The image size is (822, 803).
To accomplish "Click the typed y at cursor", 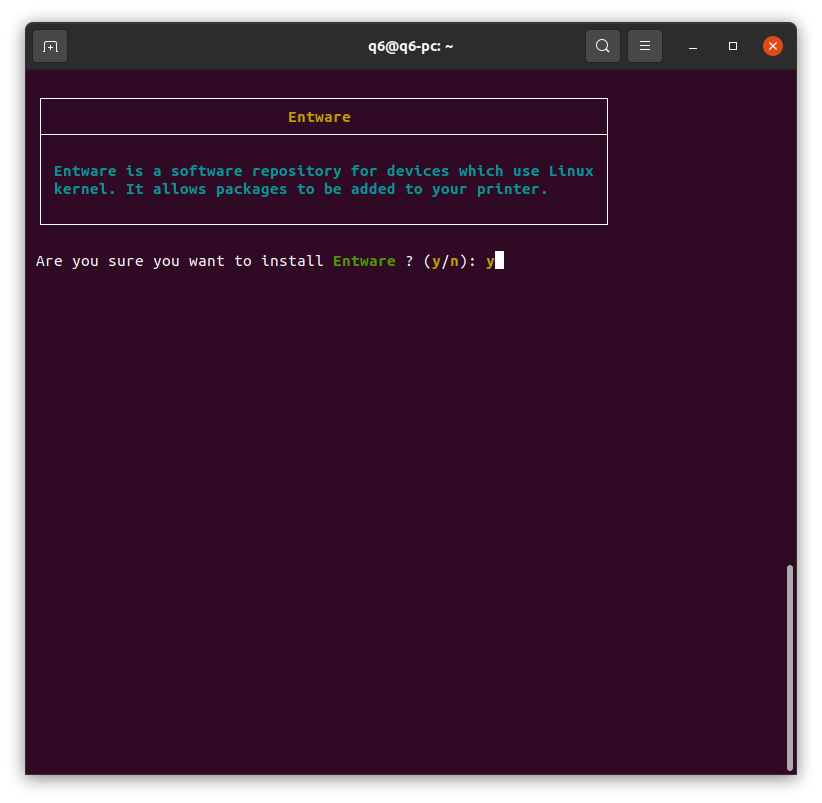I will tap(490, 261).
